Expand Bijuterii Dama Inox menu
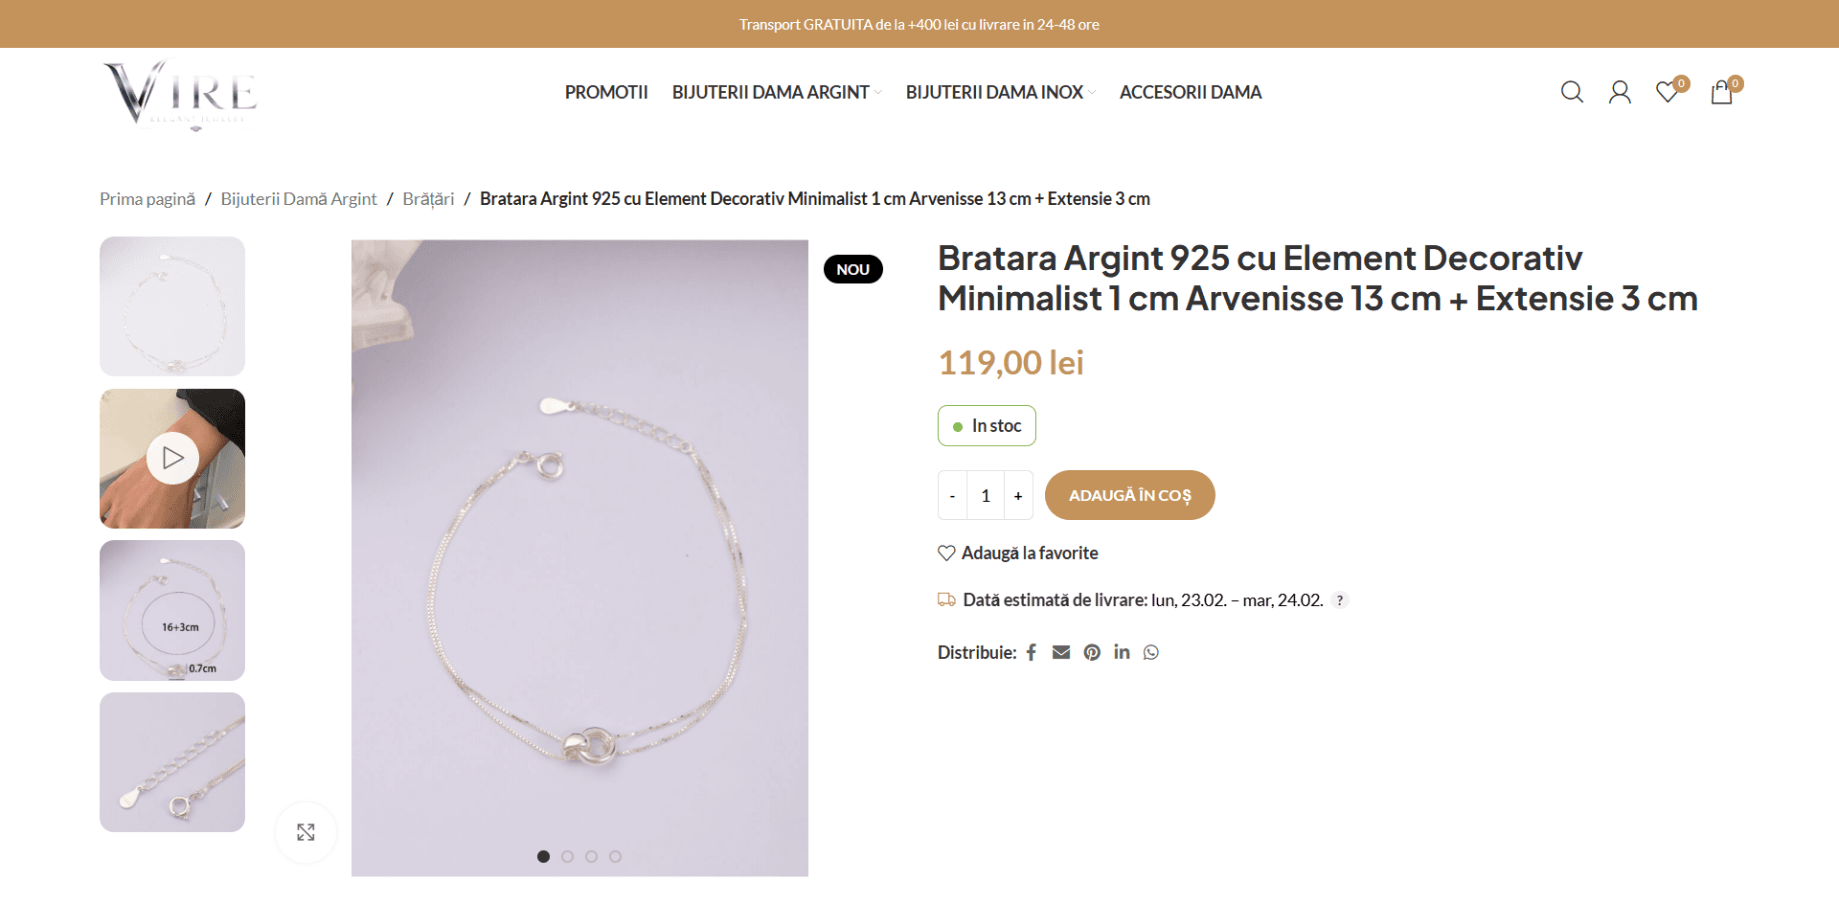 pyautogui.click(x=1001, y=92)
